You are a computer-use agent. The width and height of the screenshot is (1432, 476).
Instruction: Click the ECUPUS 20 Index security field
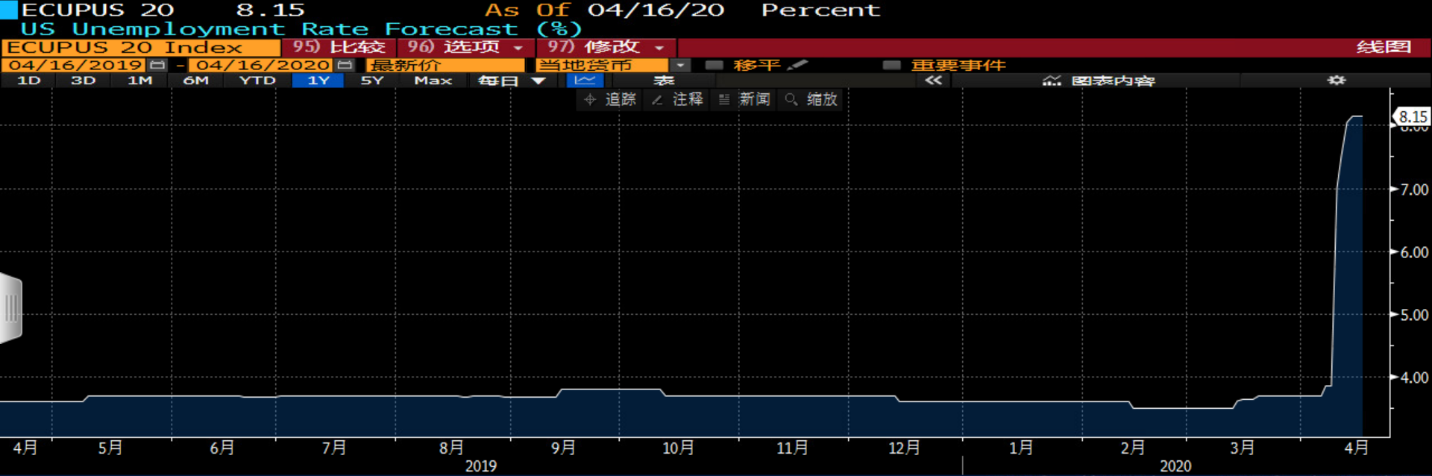point(141,48)
